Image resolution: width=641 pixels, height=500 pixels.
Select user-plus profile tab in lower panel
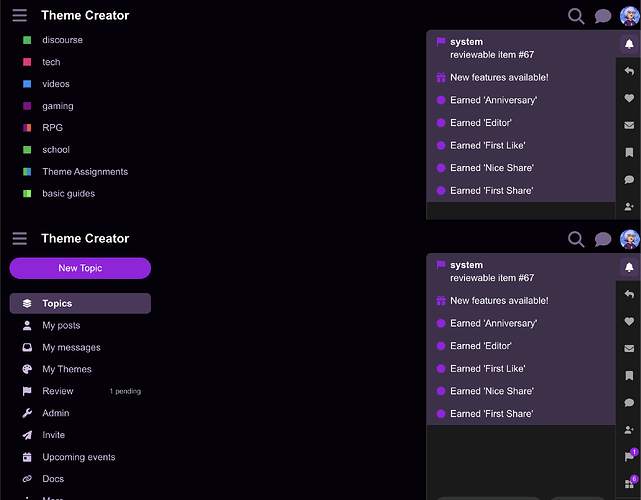(630, 430)
